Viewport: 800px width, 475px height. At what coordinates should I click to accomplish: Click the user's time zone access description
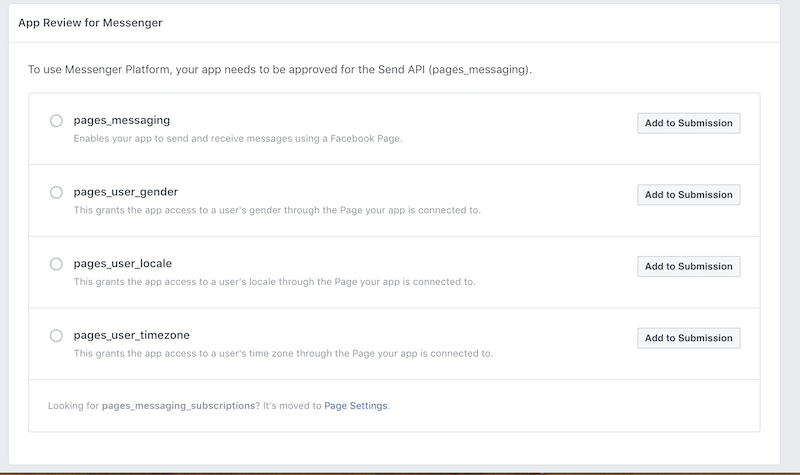[x=283, y=354]
